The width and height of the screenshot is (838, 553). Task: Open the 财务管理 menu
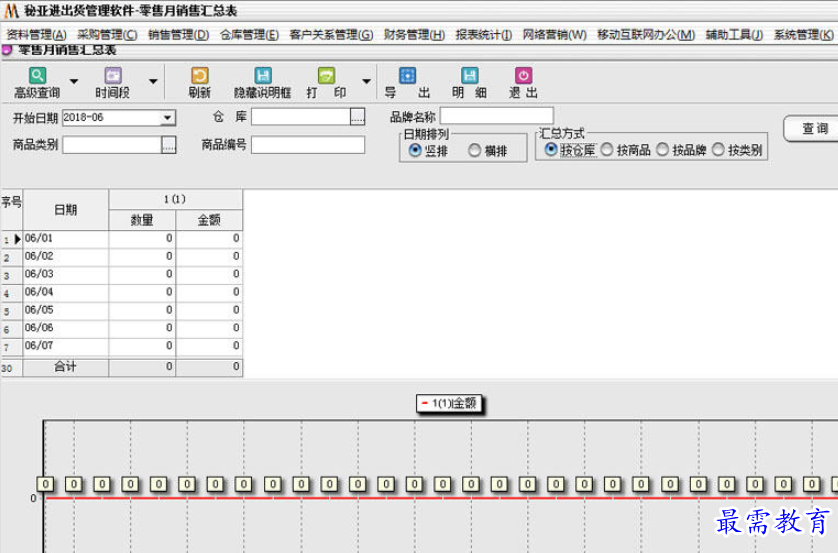(413, 35)
